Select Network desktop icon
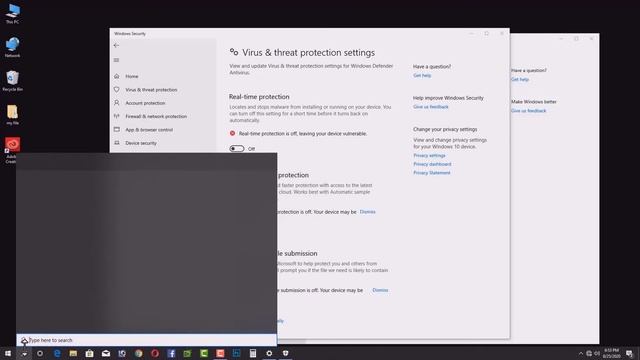This screenshot has width=640, height=360. coord(12,47)
